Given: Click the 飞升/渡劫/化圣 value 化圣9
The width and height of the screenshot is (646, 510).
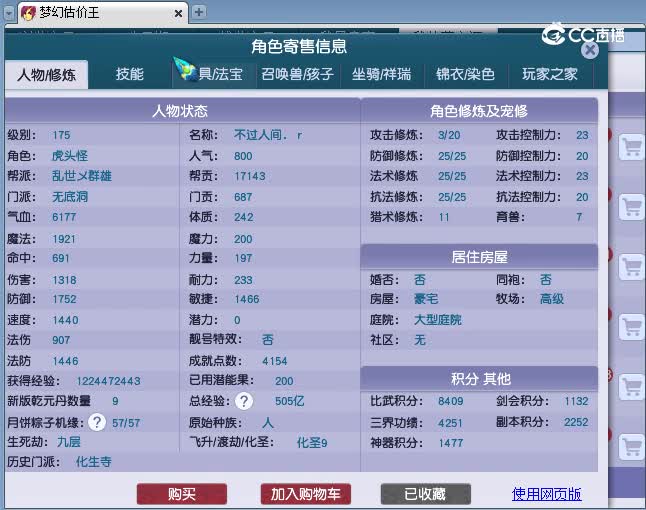Looking at the screenshot, I should pos(312,443).
